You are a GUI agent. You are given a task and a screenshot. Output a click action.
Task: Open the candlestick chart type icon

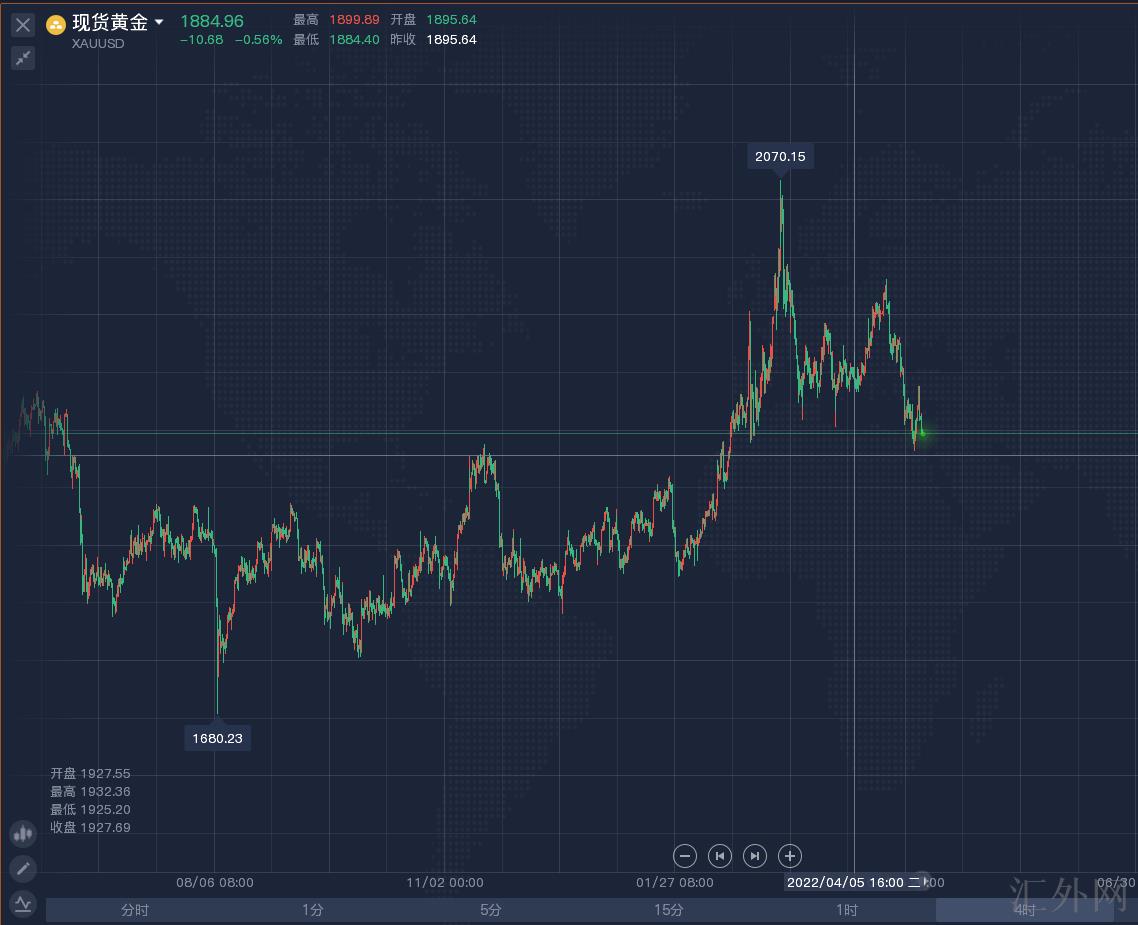[23, 833]
